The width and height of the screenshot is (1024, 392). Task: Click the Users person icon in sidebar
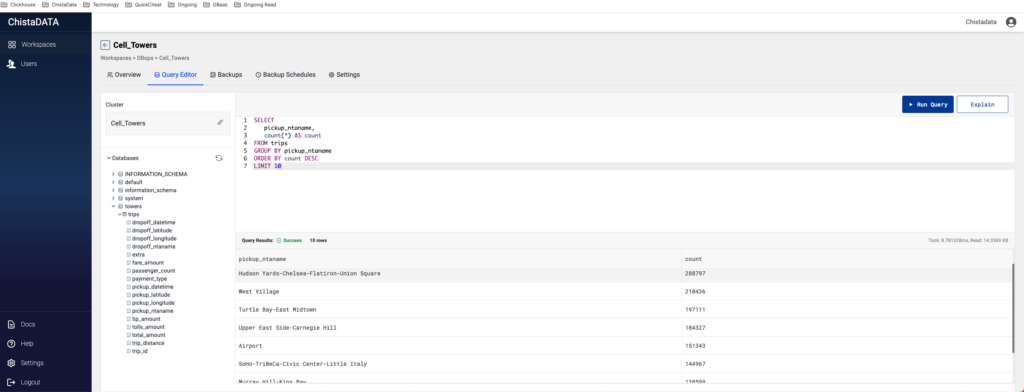point(12,64)
